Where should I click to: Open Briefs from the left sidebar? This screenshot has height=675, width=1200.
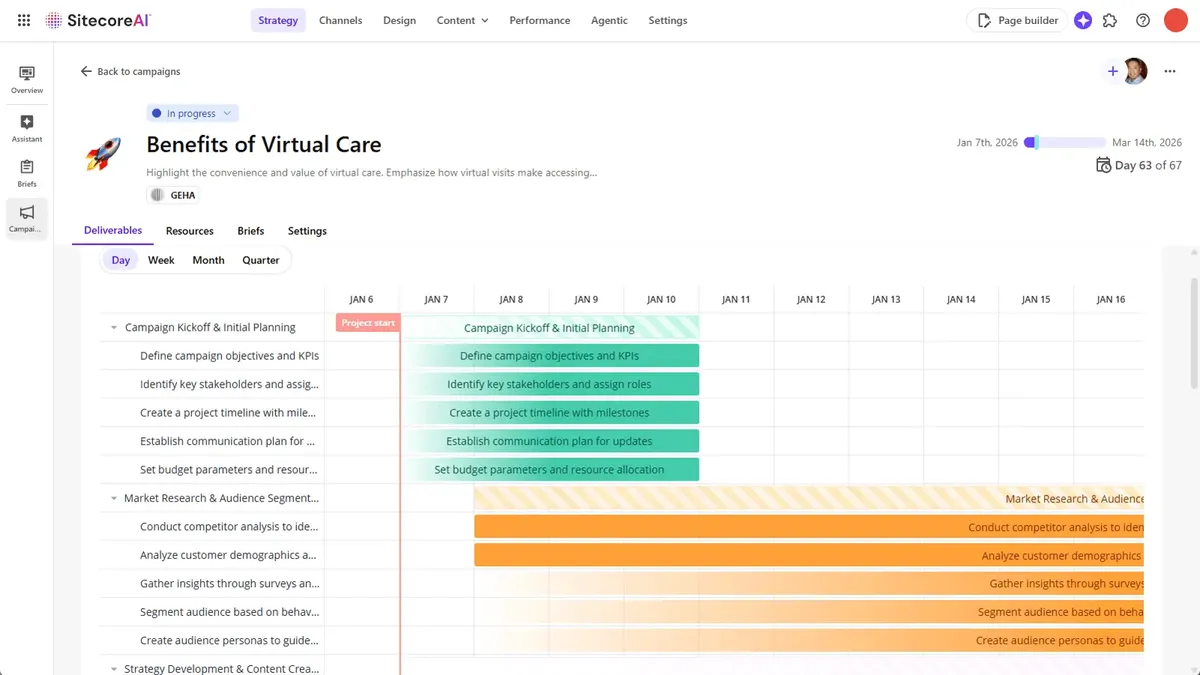click(26, 170)
